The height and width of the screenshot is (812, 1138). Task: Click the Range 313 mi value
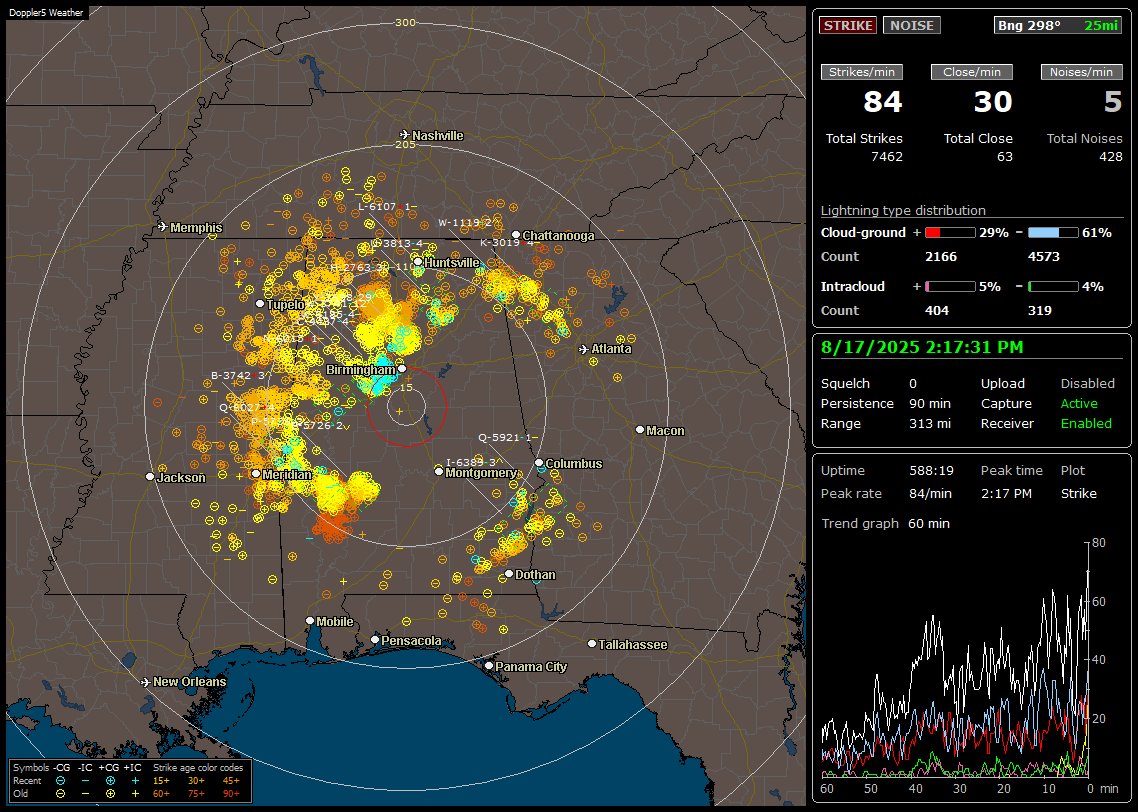point(930,424)
